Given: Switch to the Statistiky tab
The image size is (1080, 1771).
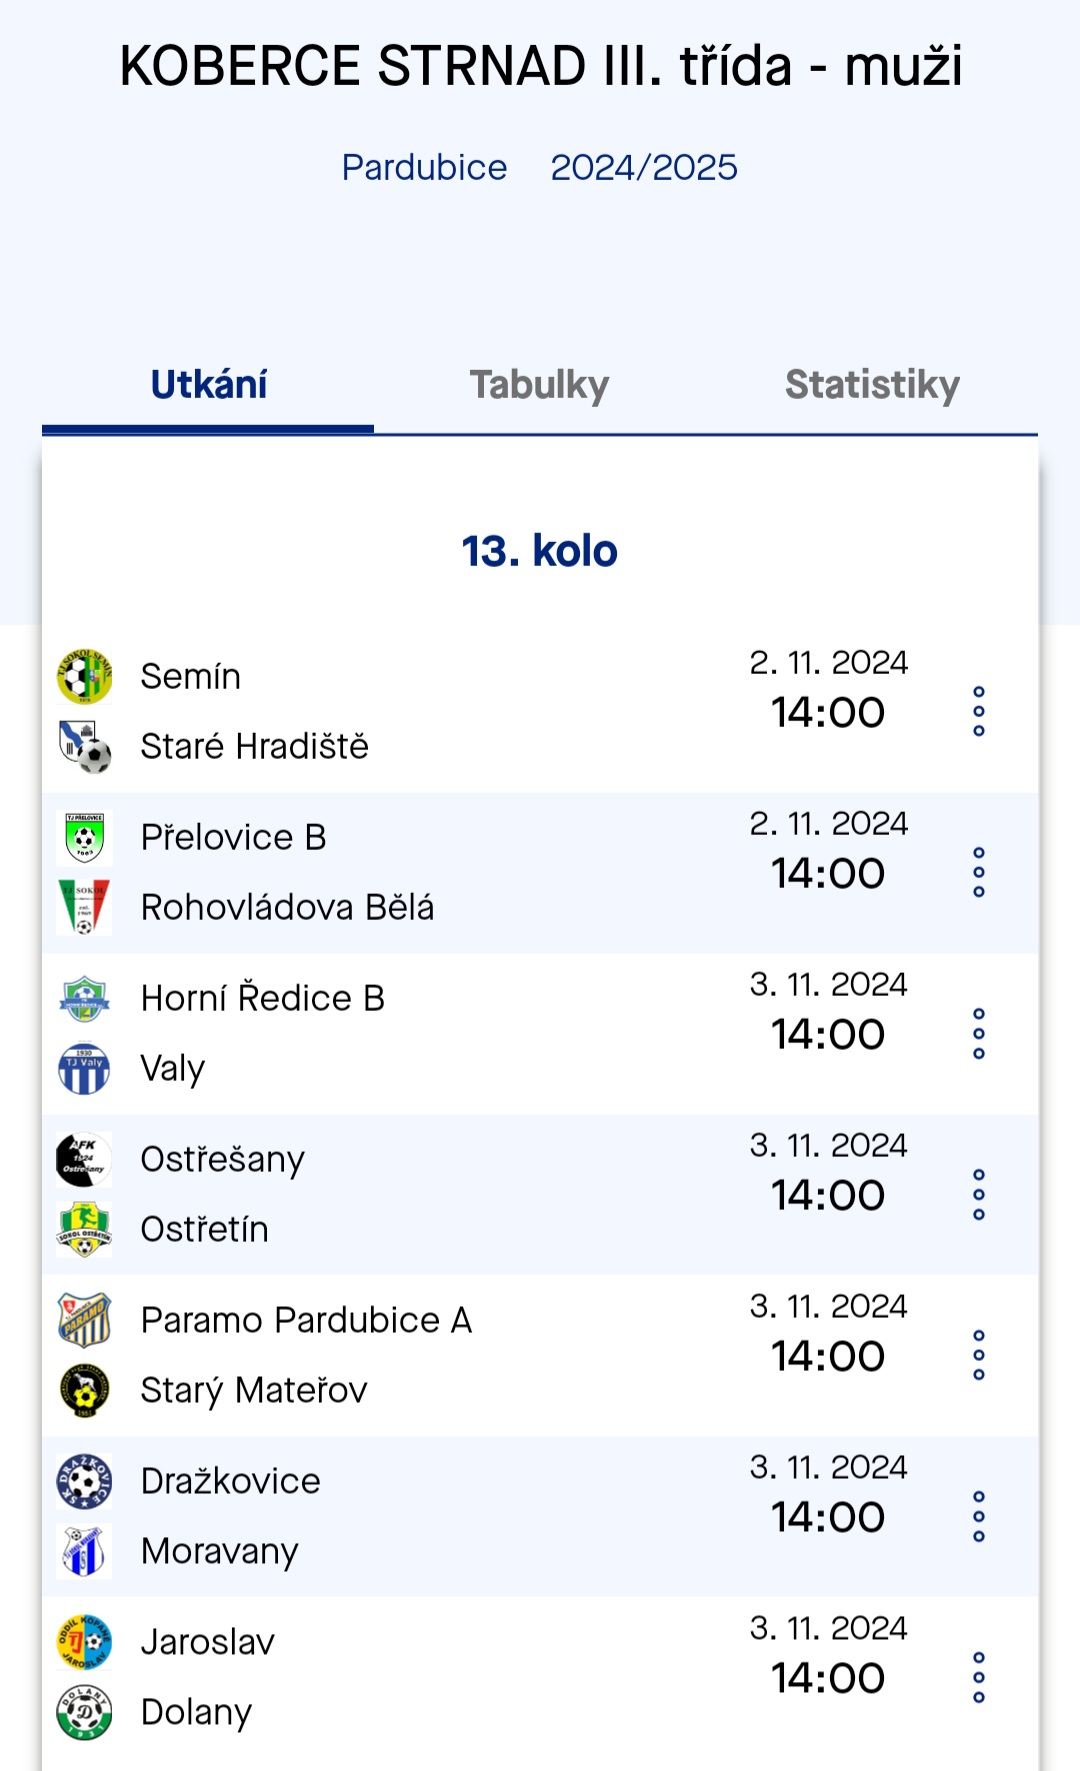Looking at the screenshot, I should pyautogui.click(x=872, y=385).
